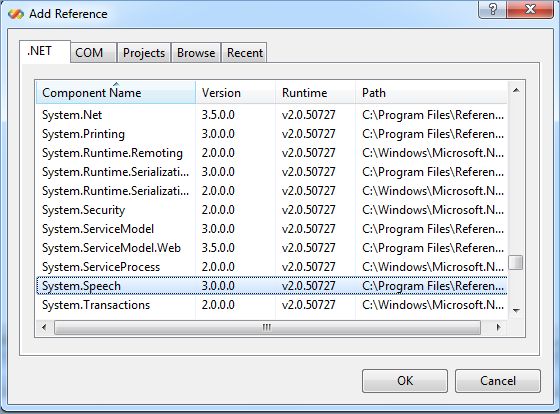Click version 3.5.0.0 in the System.Net row

click(x=218, y=115)
